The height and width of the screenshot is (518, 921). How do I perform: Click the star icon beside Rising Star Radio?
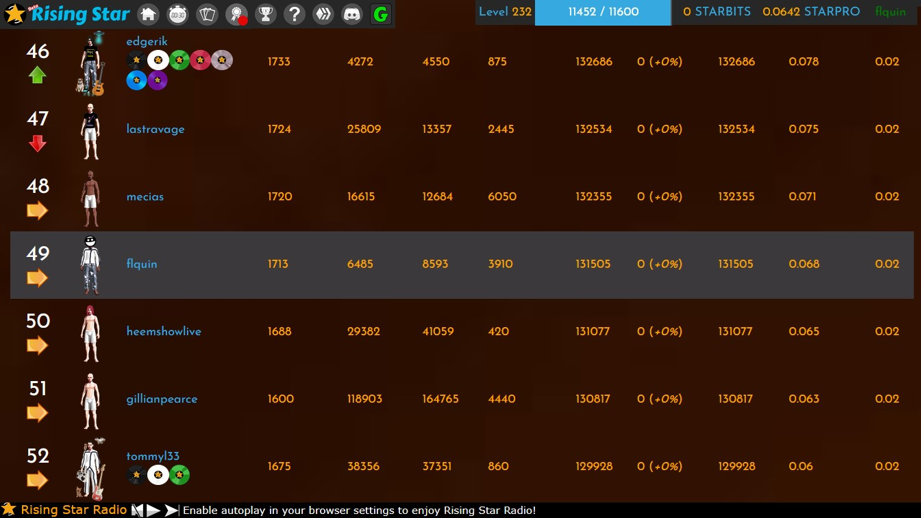coord(9,509)
